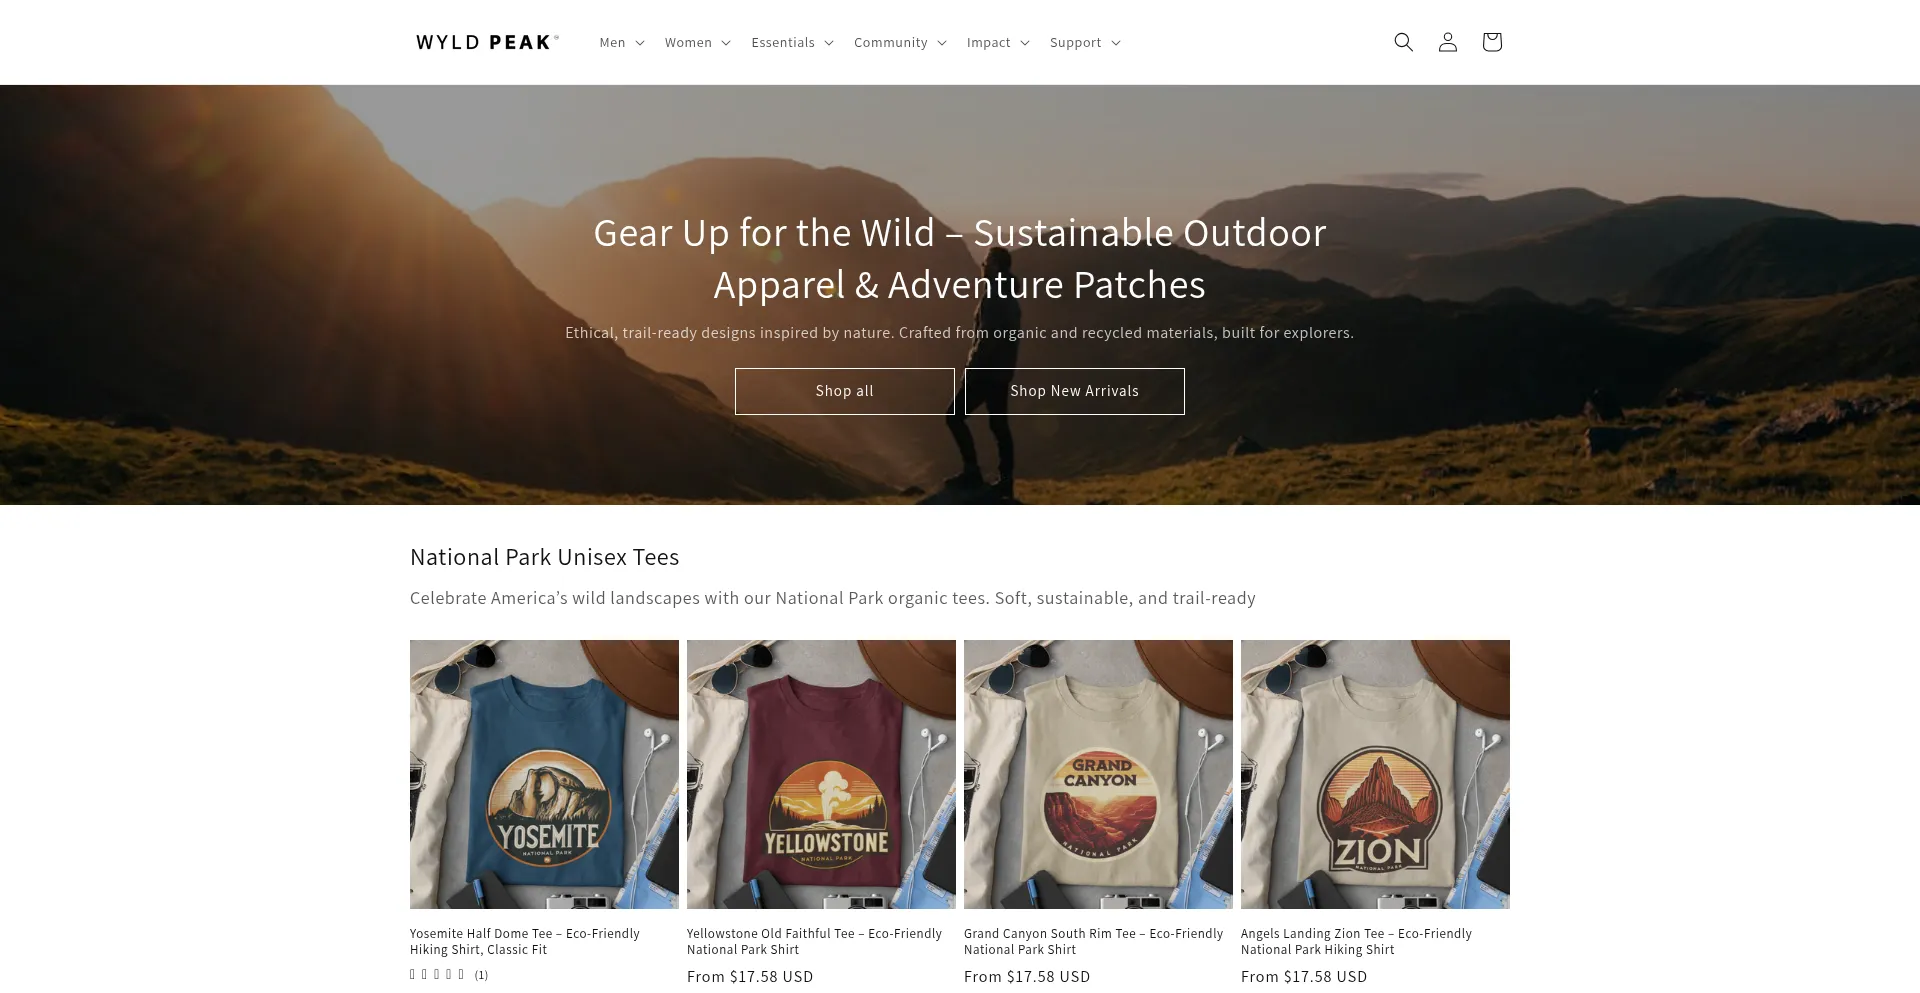This screenshot has width=1920, height=993.
Task: Click the Yosemite tee star rating
Action: click(438, 975)
